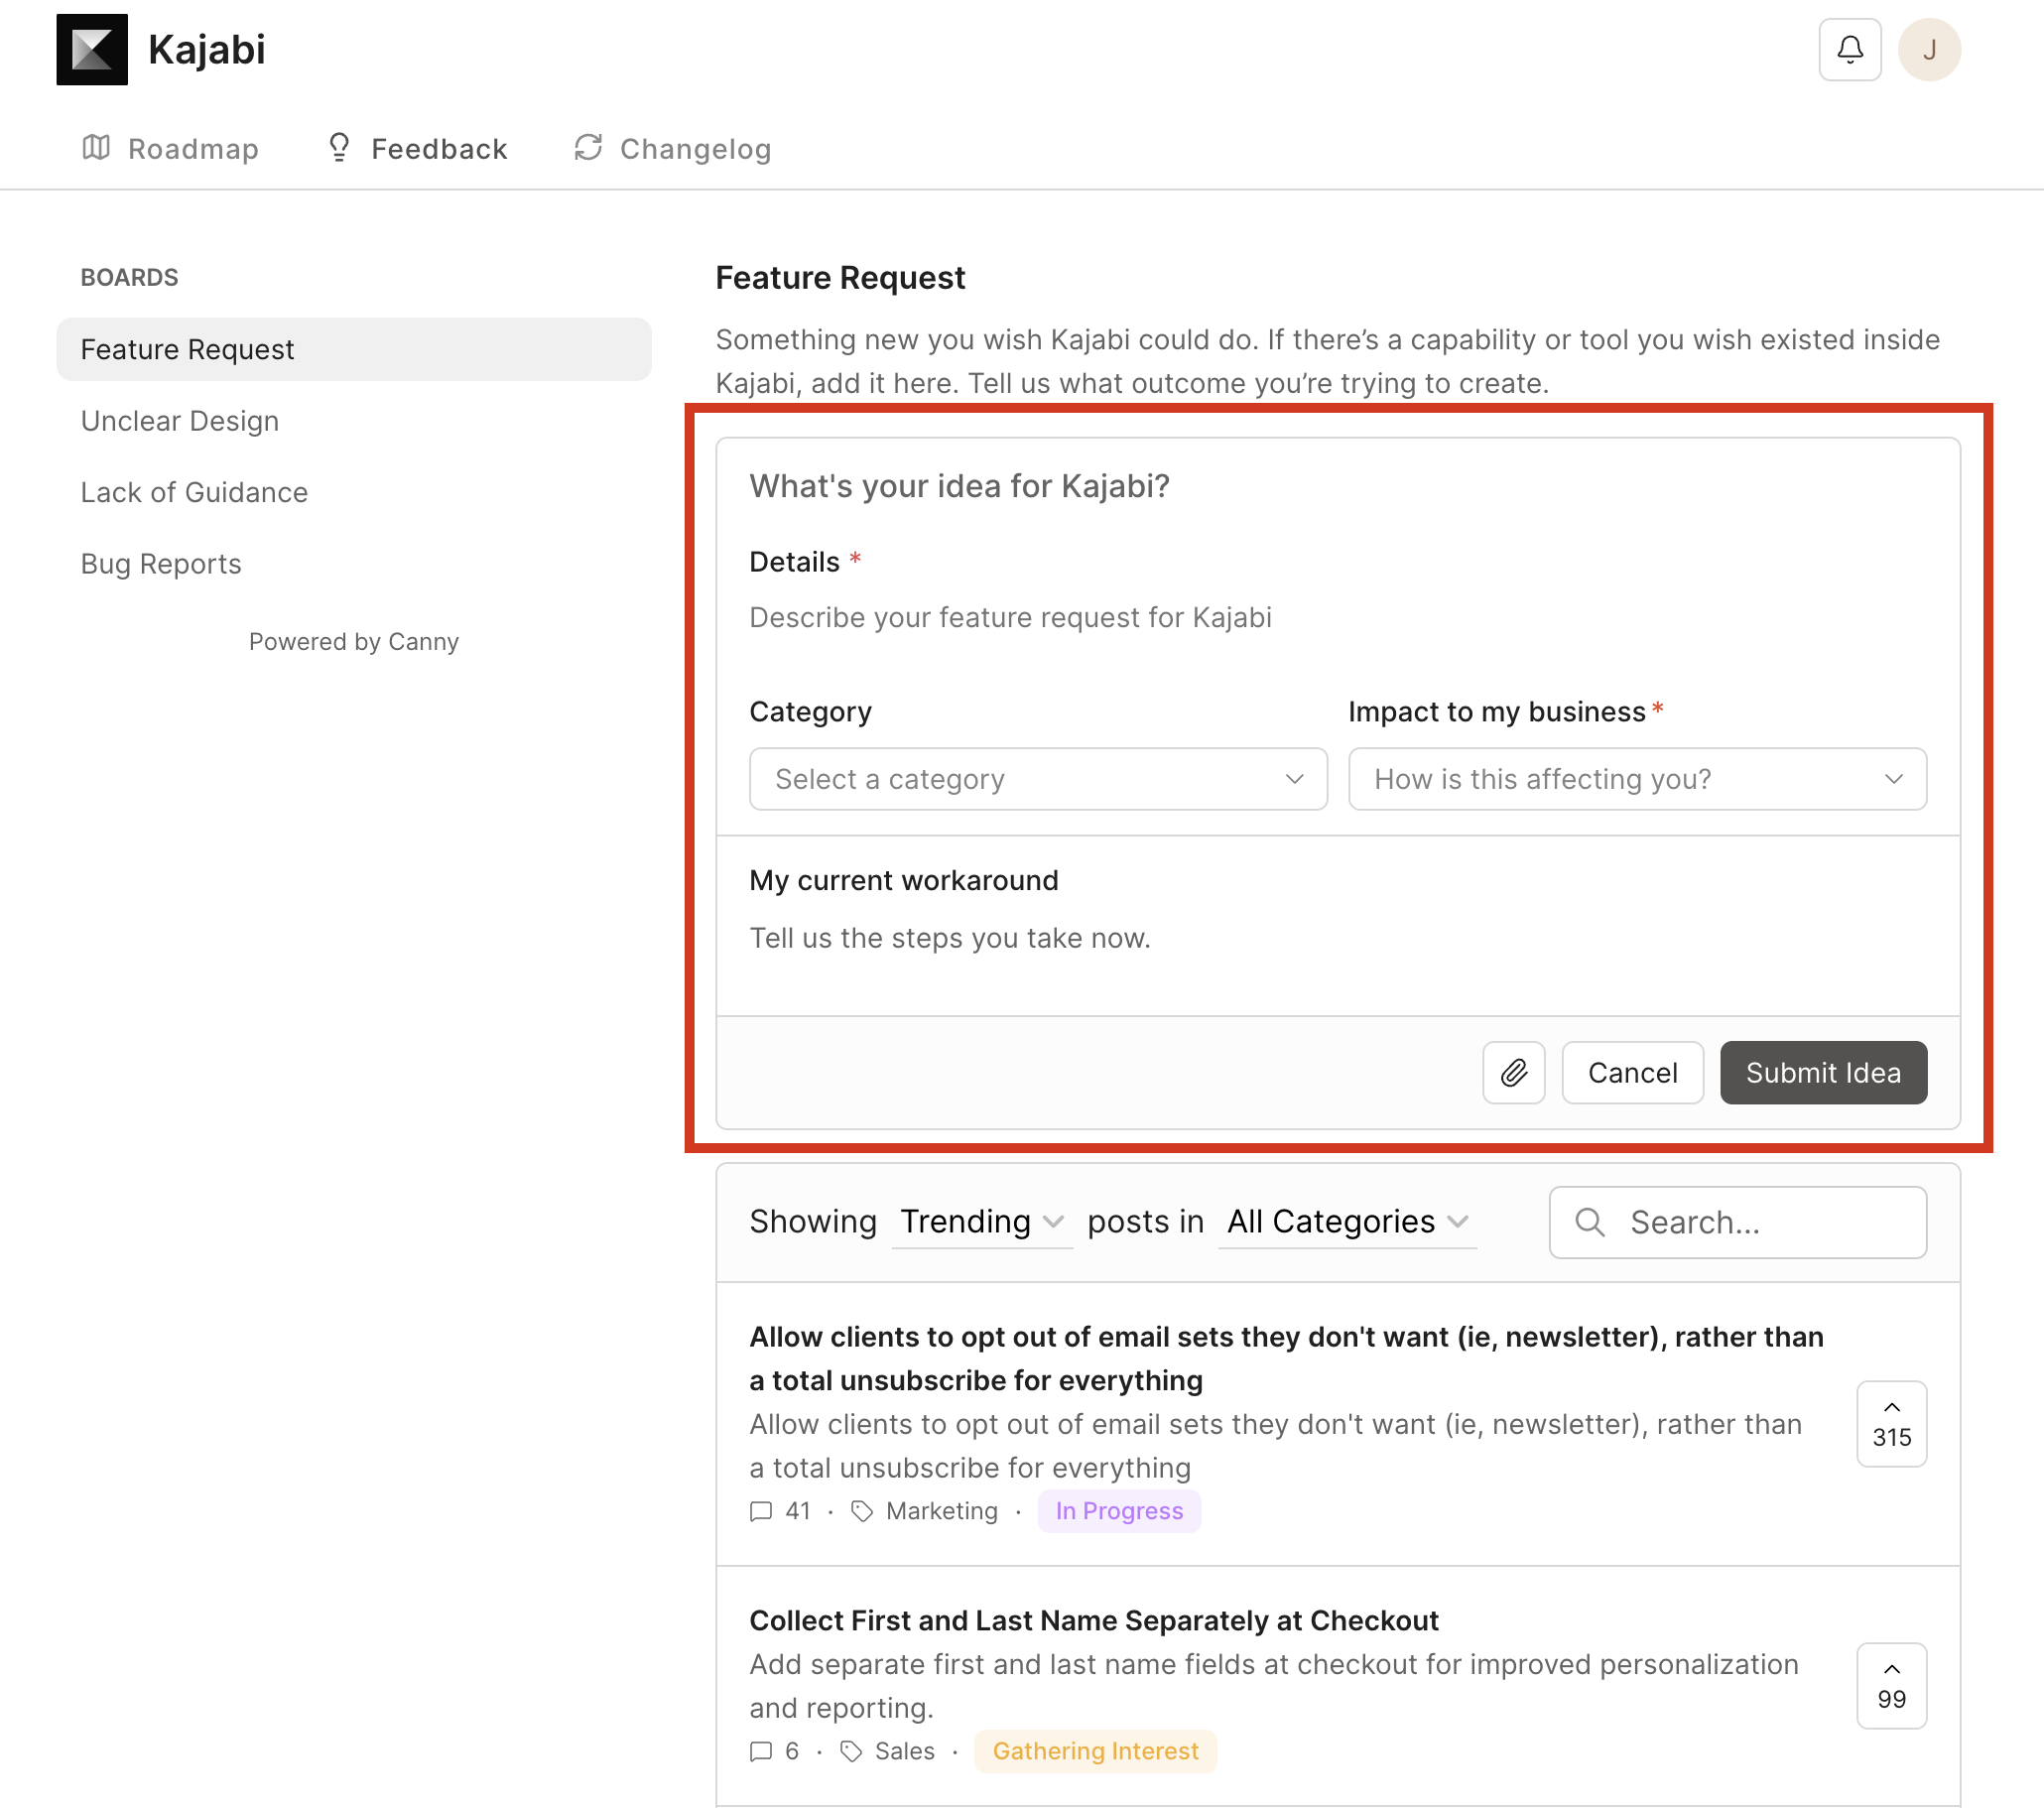Open the Lack of Guidance board

point(194,492)
